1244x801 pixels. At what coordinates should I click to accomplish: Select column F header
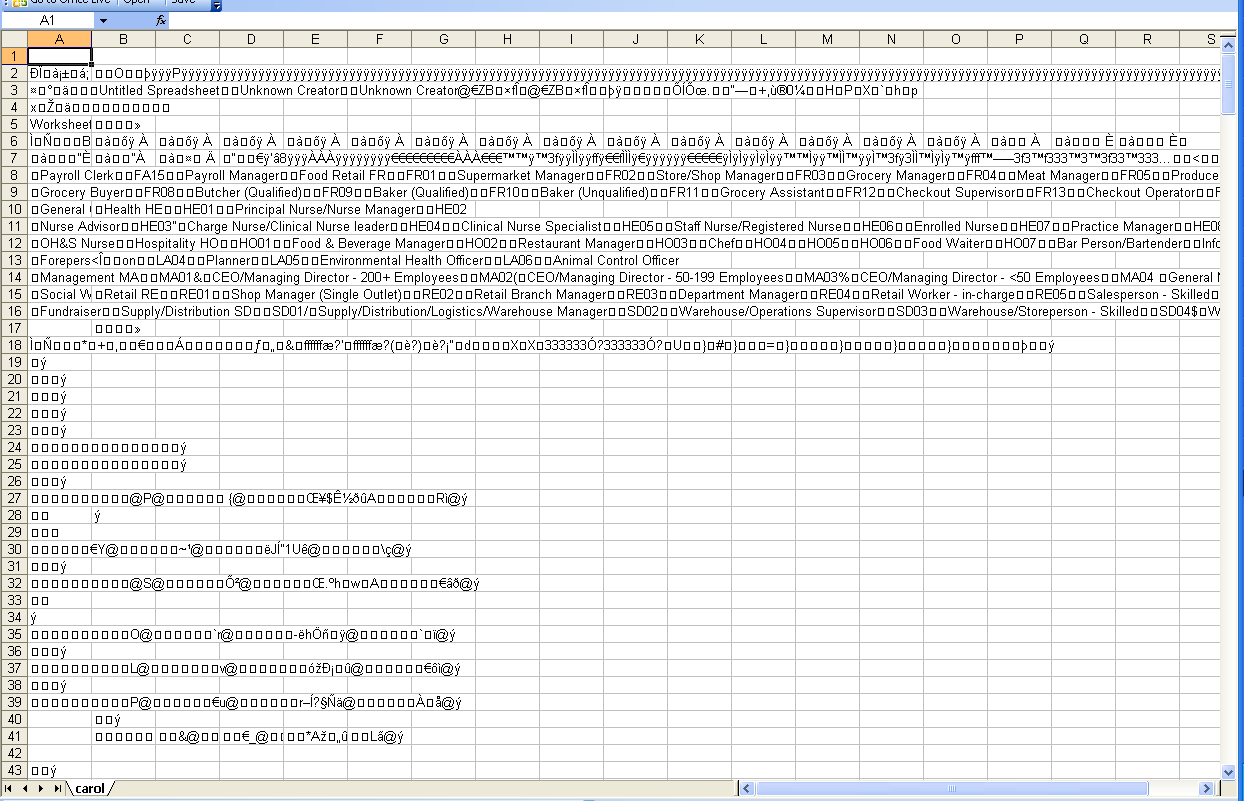click(379, 39)
